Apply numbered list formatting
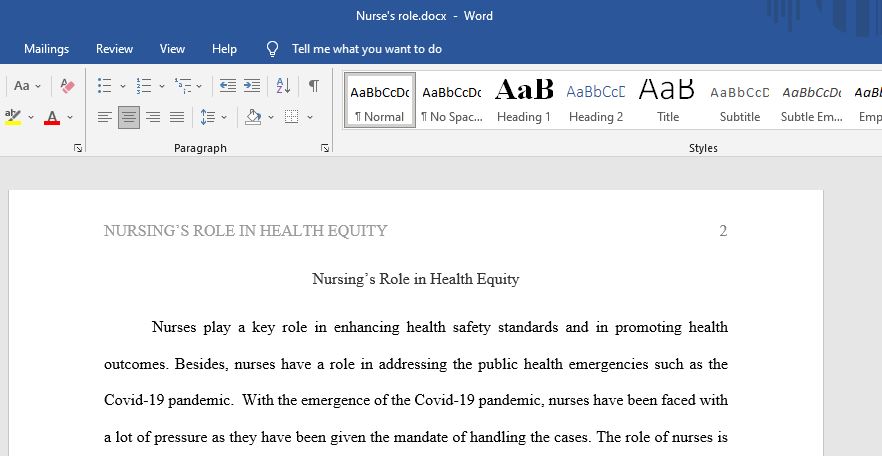This screenshot has width=882, height=456. click(144, 85)
